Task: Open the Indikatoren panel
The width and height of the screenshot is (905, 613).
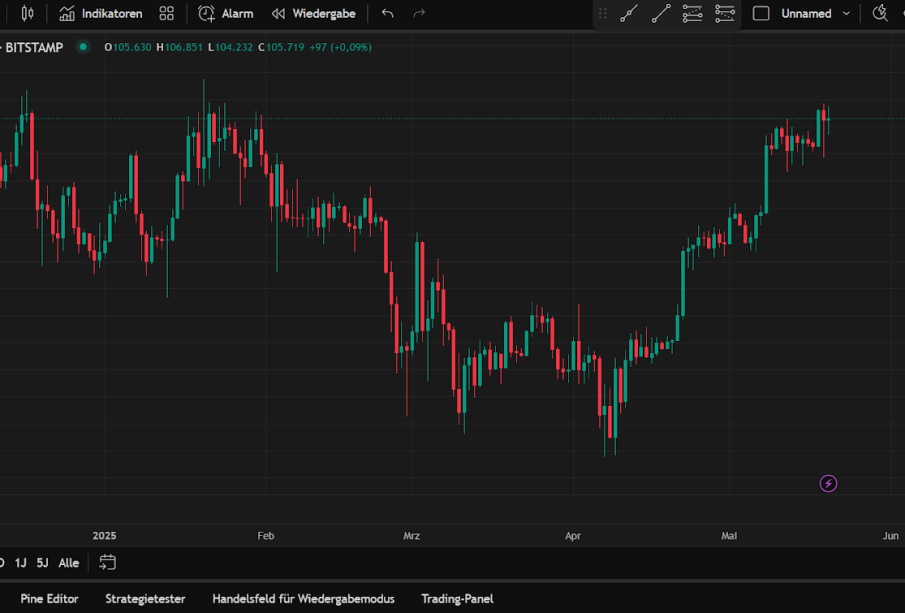Action: (x=100, y=14)
